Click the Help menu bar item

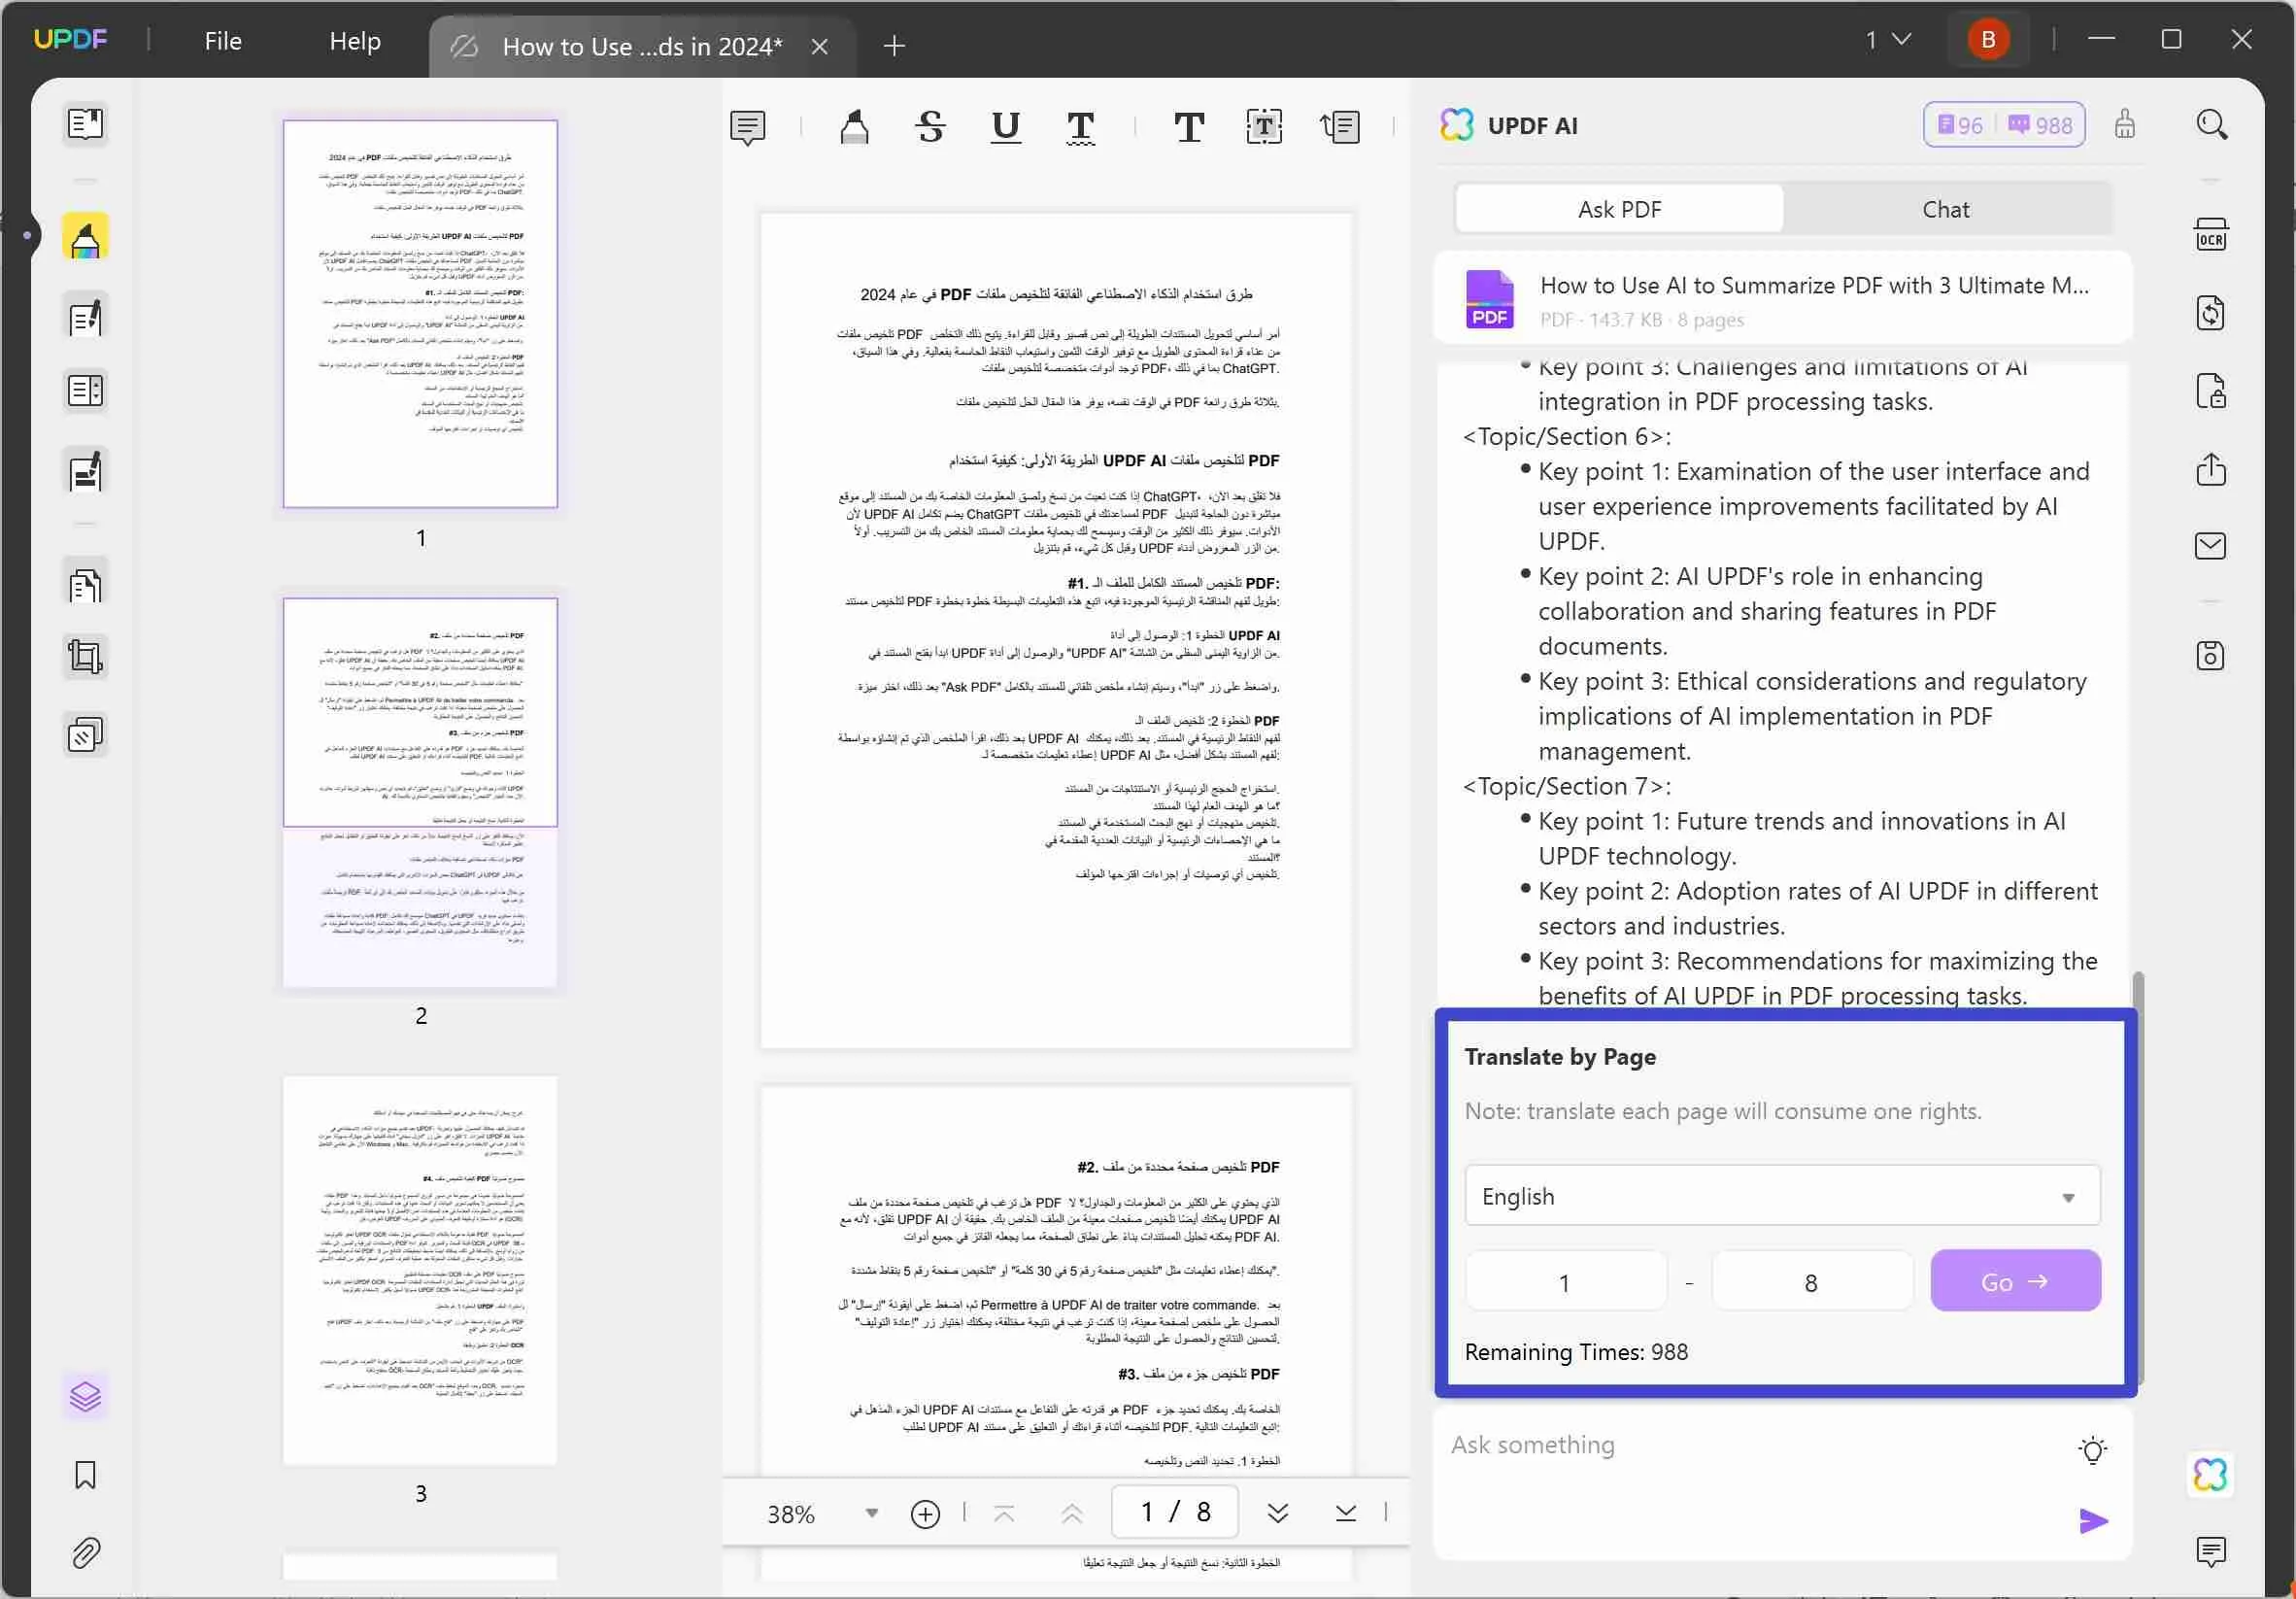point(355,40)
